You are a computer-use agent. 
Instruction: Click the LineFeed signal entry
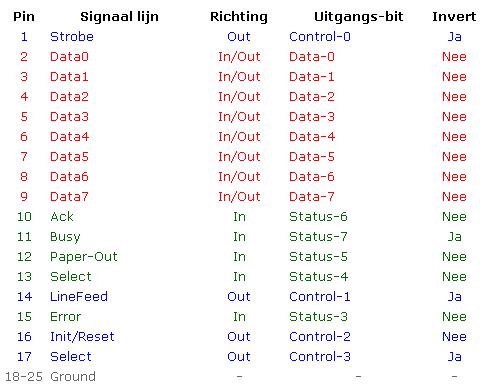[79, 297]
